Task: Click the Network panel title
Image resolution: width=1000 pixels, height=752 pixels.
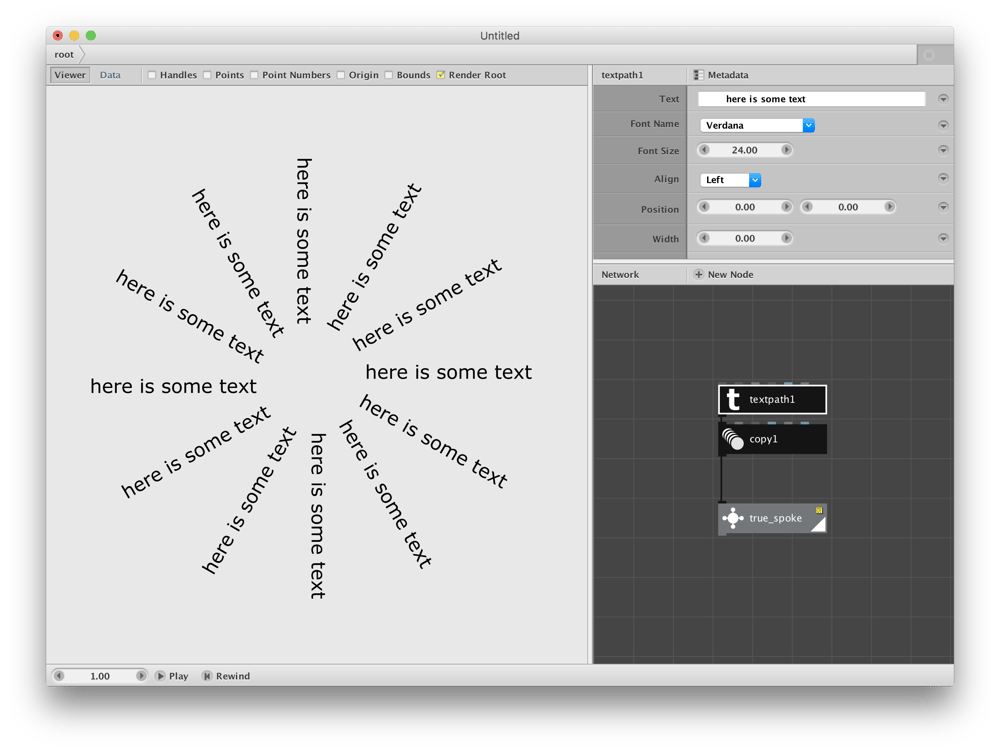Action: [x=620, y=274]
